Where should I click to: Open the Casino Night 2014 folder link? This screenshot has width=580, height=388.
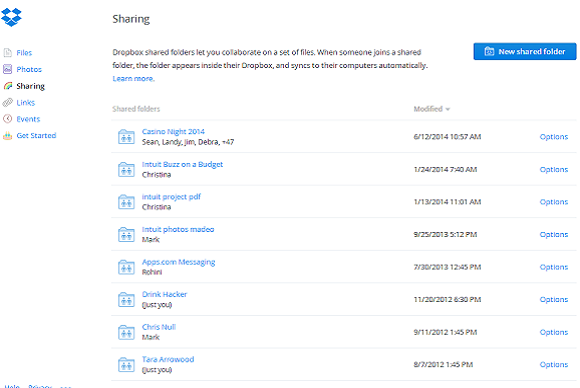[173, 131]
